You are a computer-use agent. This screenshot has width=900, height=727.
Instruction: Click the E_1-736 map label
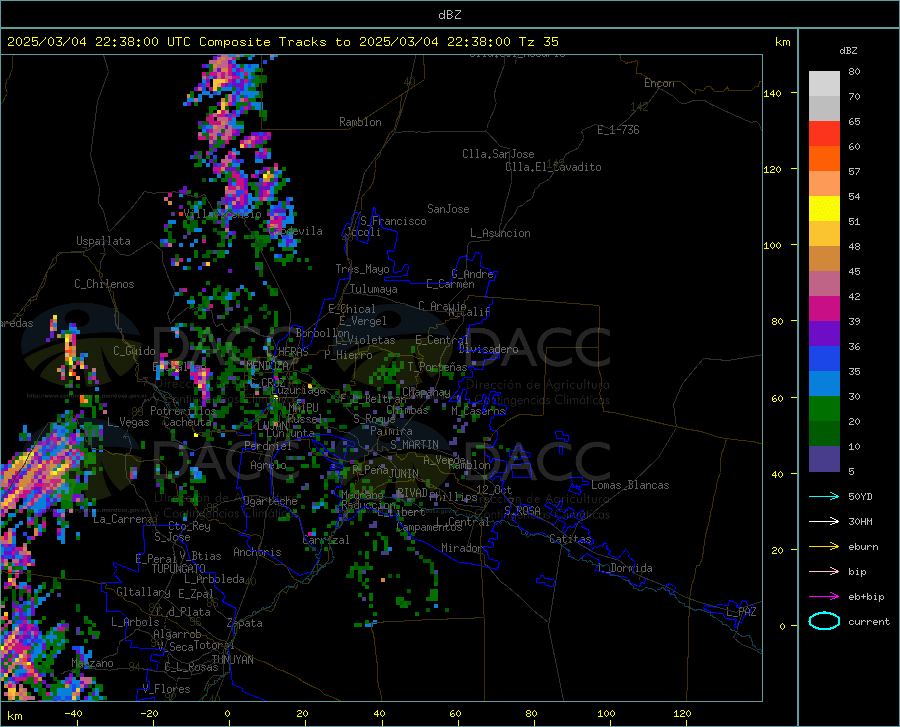(618, 130)
